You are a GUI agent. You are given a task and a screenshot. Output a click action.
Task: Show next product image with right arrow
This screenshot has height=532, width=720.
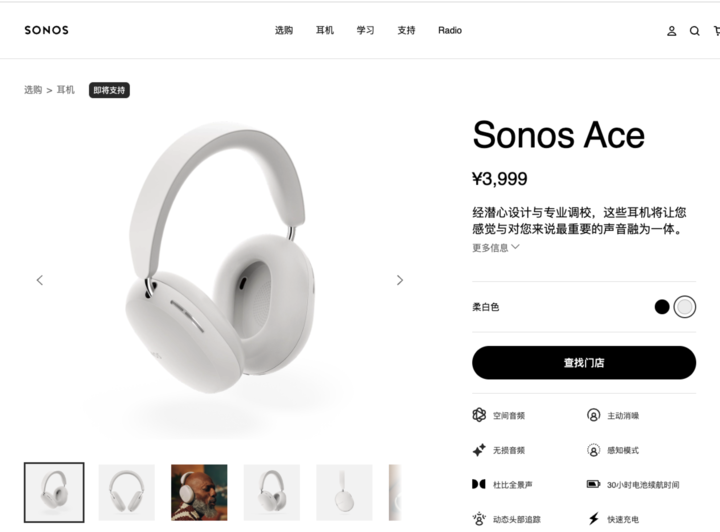point(399,280)
